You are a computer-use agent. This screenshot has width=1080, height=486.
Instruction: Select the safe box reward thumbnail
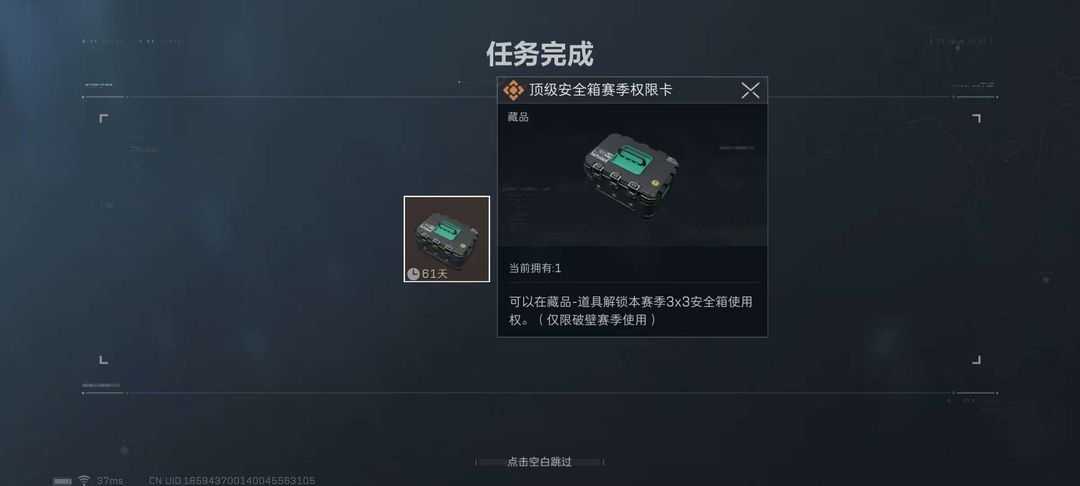446,239
